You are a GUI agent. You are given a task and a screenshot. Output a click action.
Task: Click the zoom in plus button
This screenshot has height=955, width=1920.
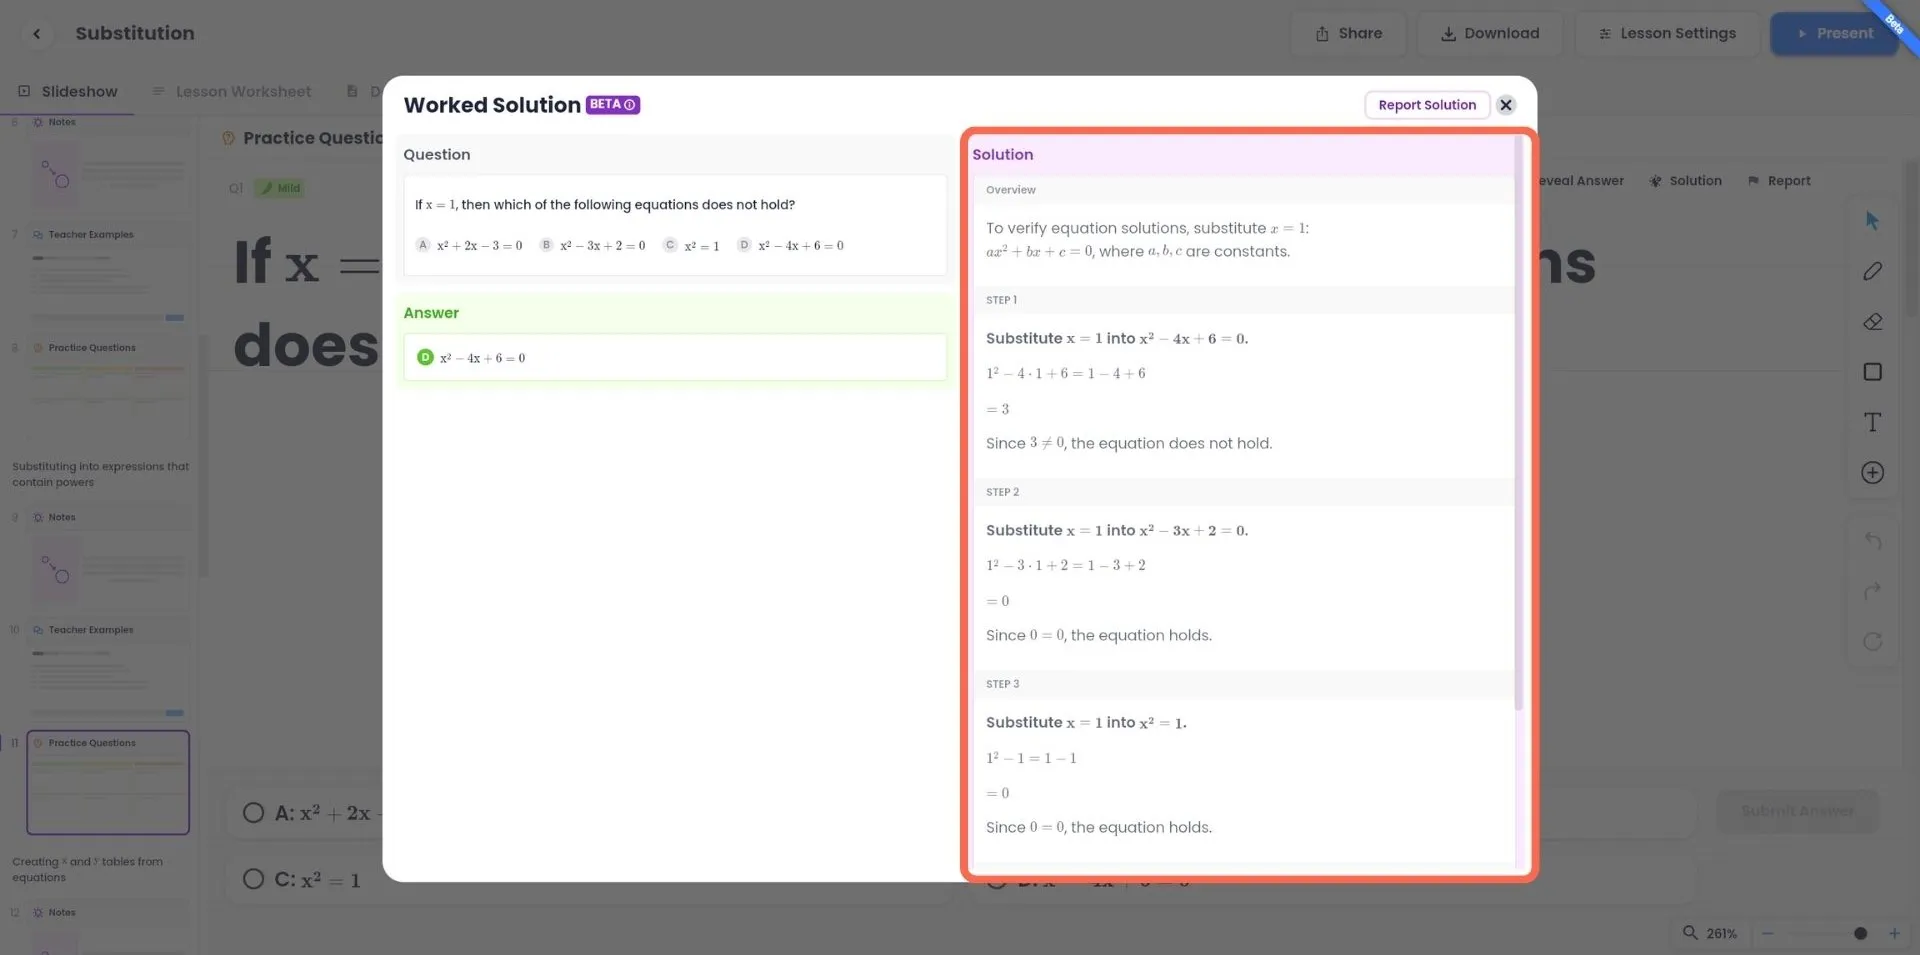(x=1893, y=933)
